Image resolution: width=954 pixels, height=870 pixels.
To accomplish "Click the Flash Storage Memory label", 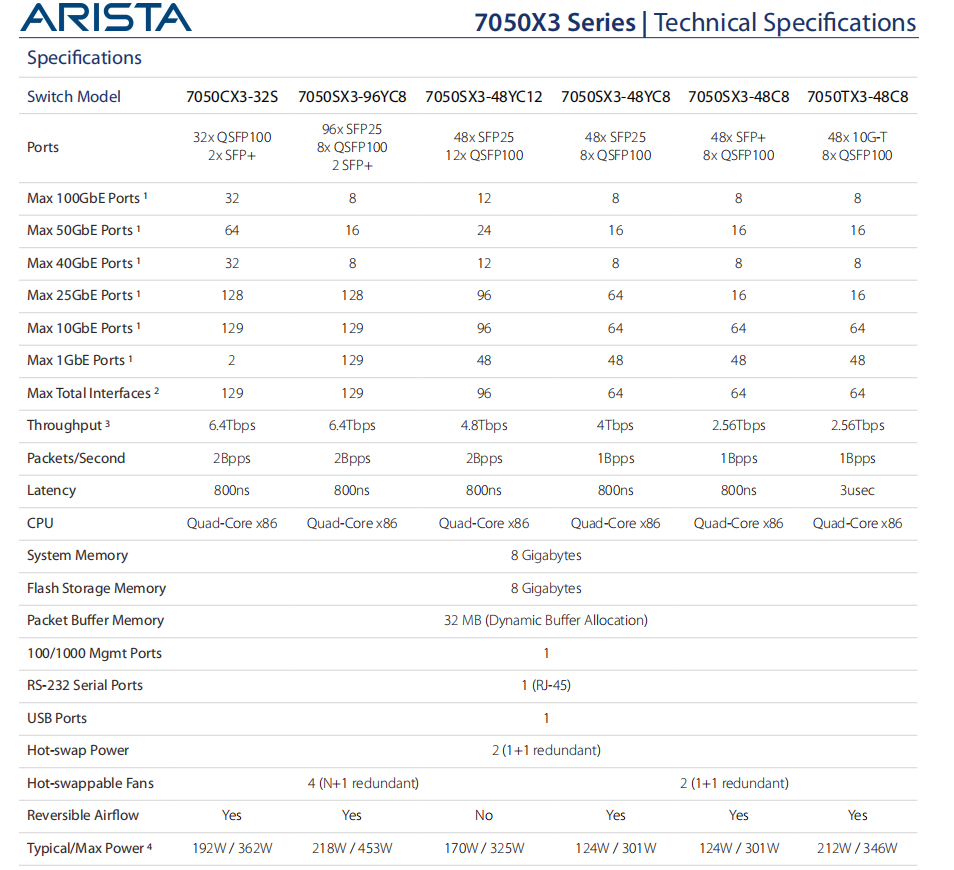I will (96, 589).
